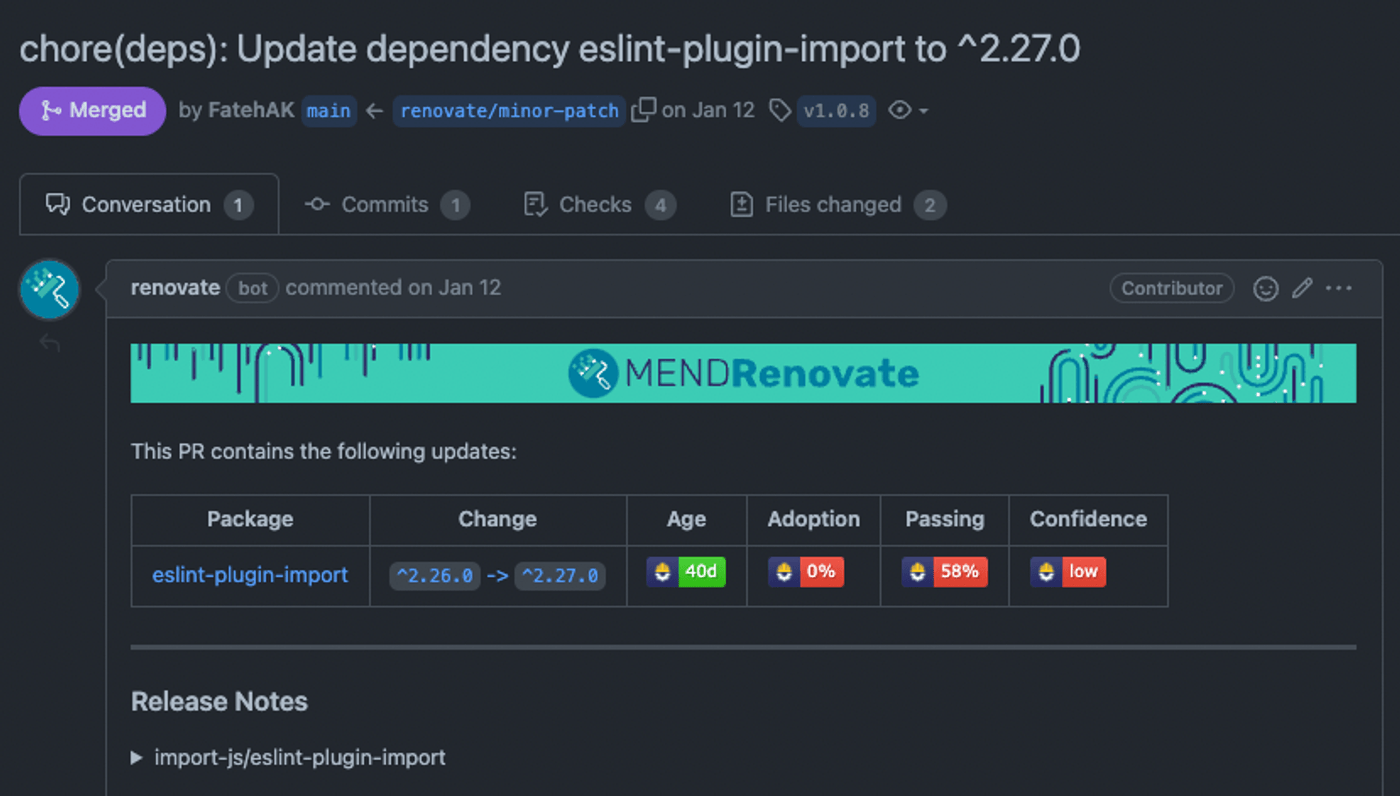This screenshot has height=796, width=1400.
Task: Click the Checks checklist icon
Action: [534, 204]
